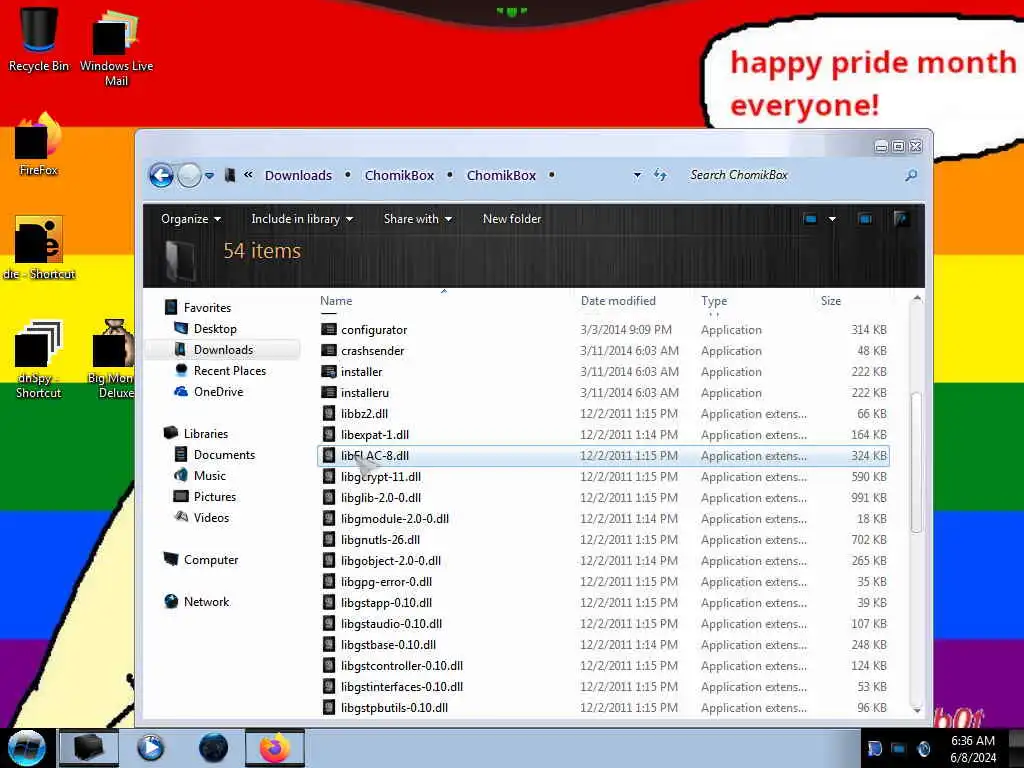The image size is (1024, 768).
Task: Select libgnutls-26.dll
Action: [x=603, y=539]
